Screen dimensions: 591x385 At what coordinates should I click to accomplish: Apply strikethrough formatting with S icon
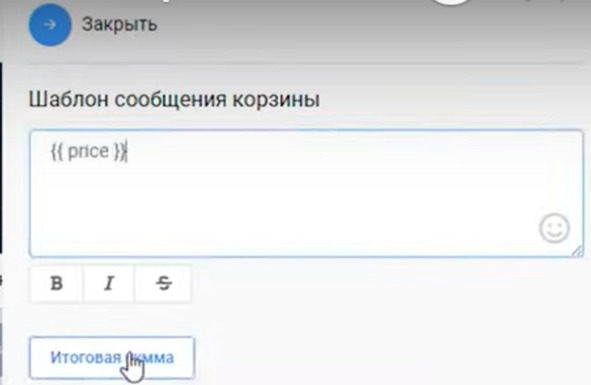click(163, 283)
